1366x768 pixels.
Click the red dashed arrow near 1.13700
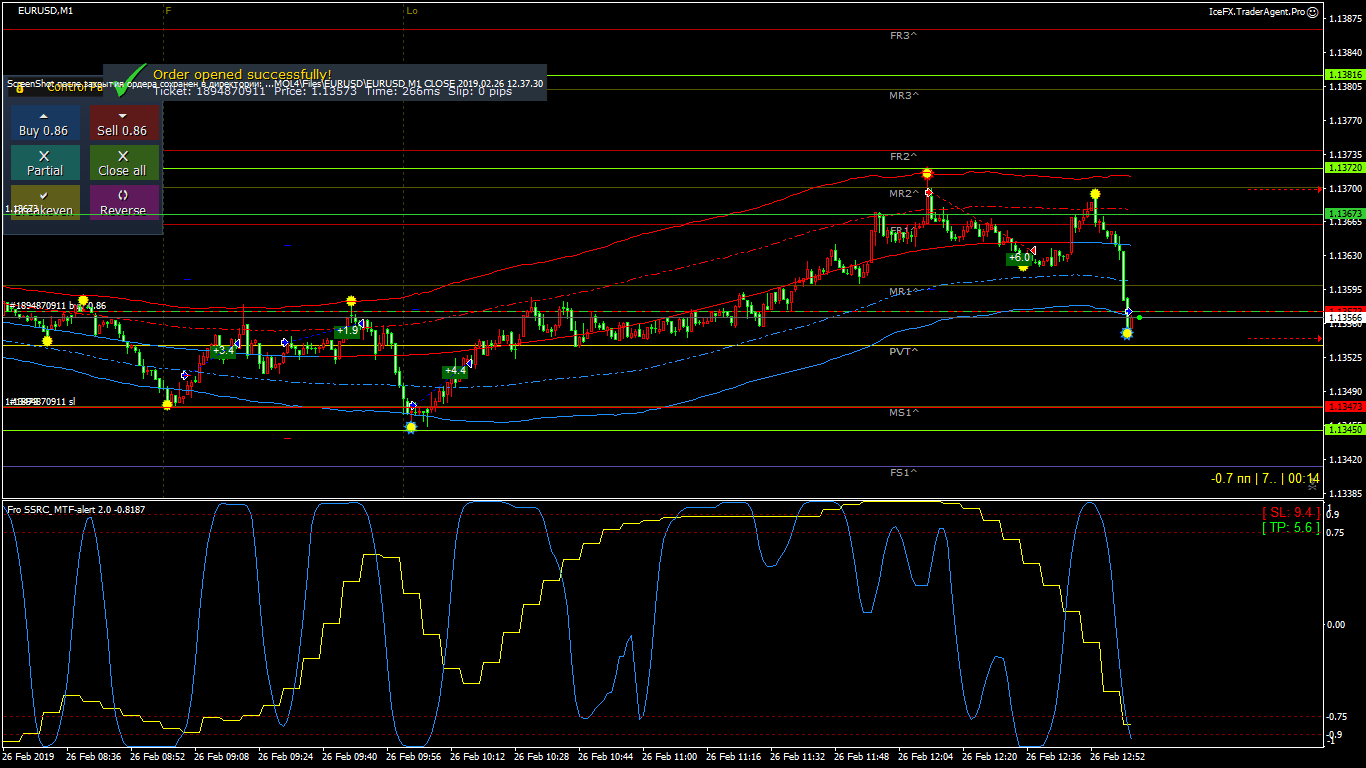tap(1285, 188)
